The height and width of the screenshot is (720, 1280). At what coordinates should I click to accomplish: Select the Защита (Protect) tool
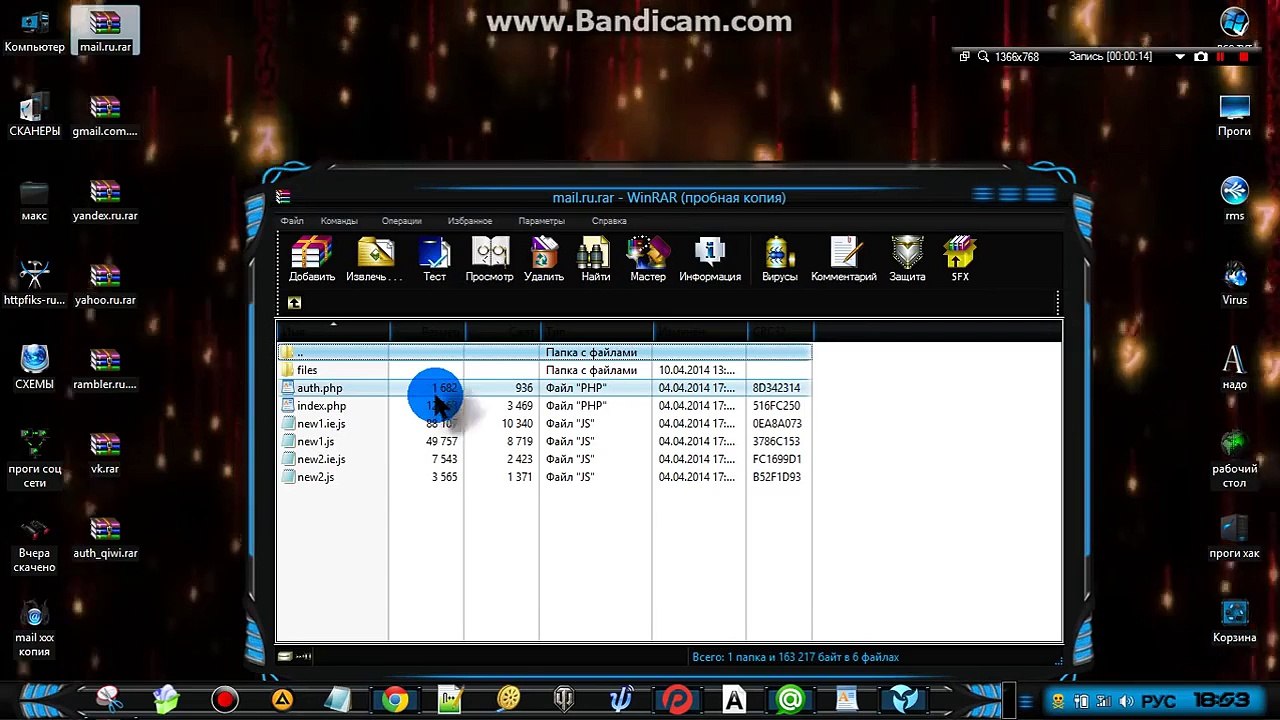(907, 259)
